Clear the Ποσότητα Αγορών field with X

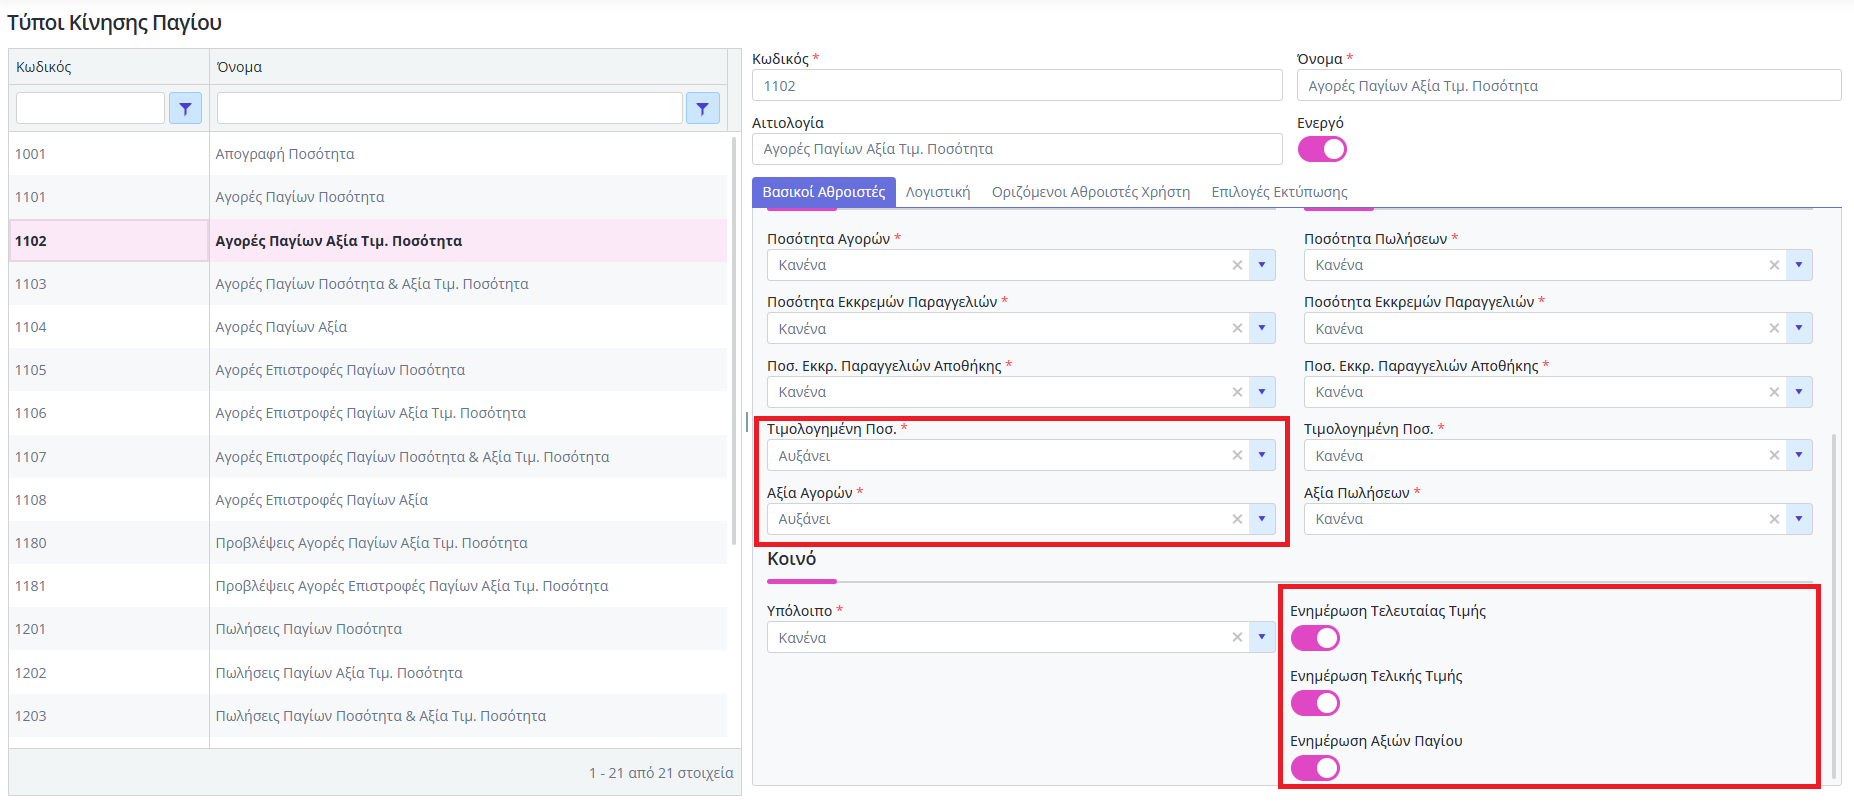[1237, 265]
